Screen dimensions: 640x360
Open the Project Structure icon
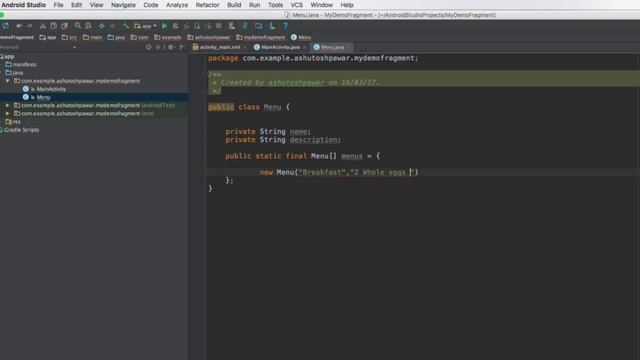tap(258, 26)
